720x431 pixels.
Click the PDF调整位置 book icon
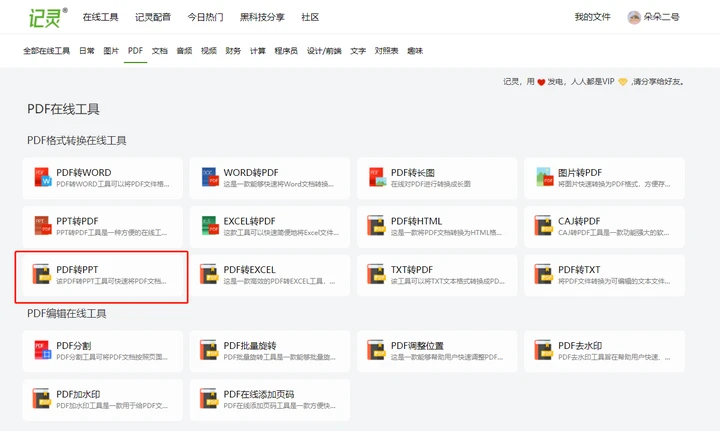[x=376, y=351]
